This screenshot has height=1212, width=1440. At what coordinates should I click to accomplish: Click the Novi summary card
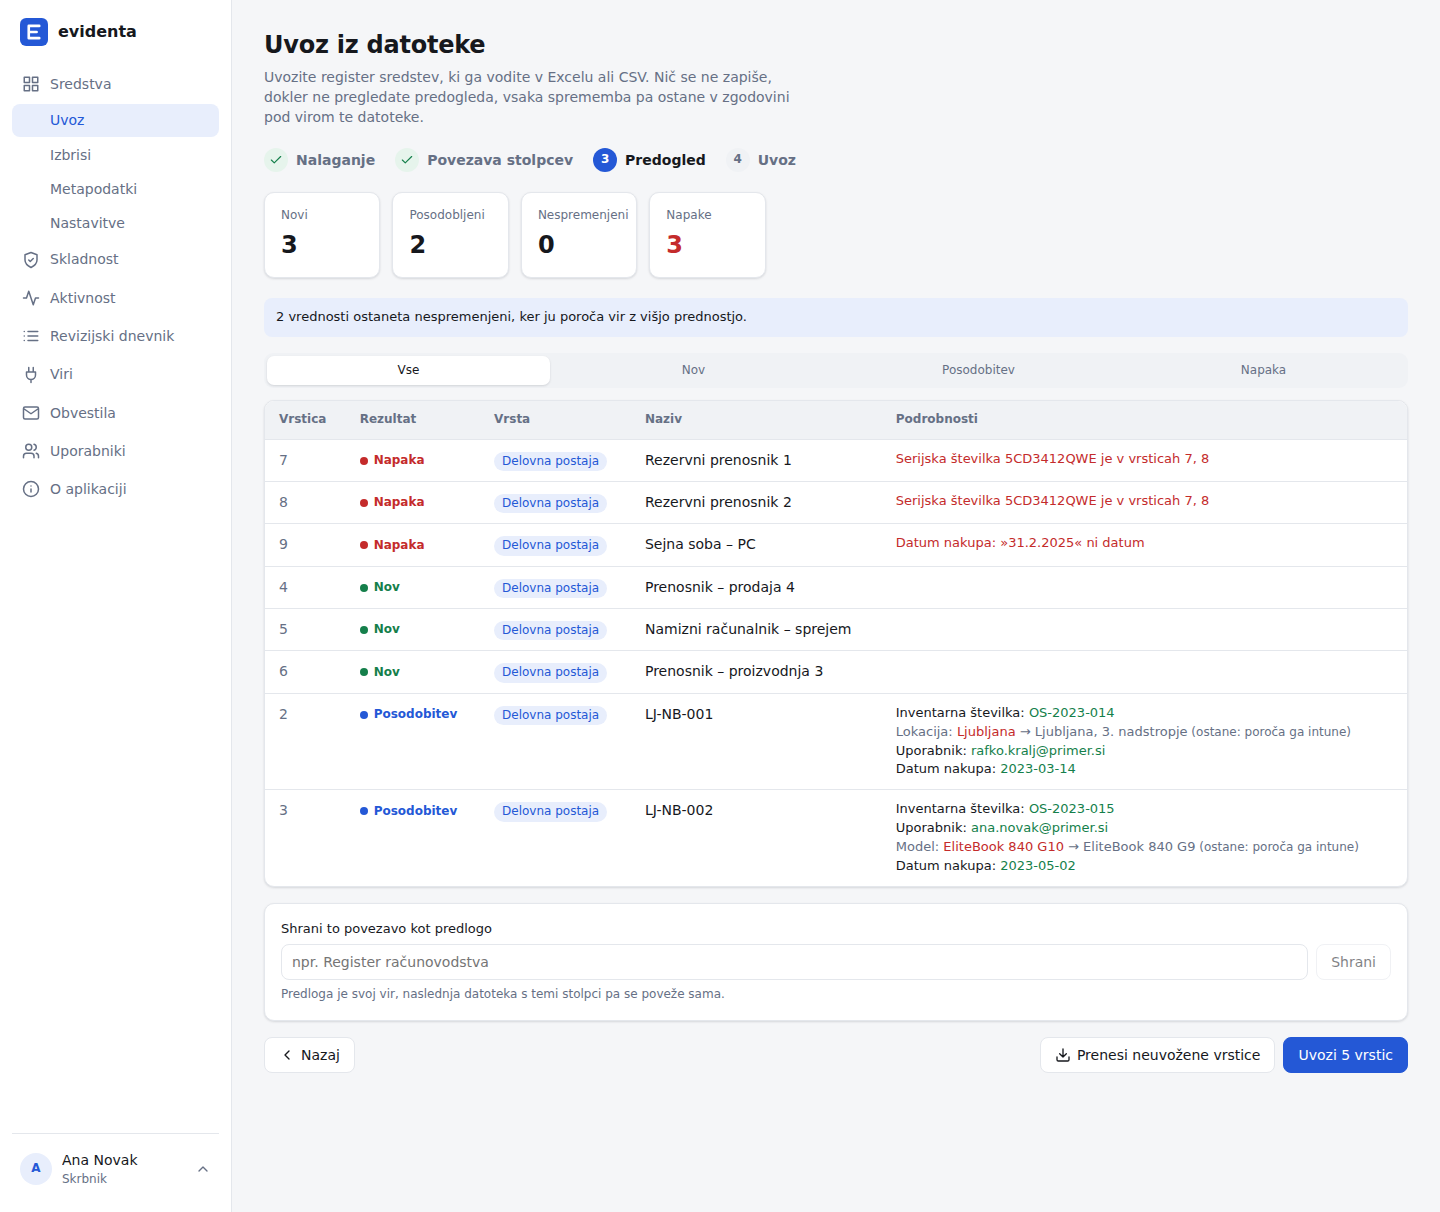(322, 235)
